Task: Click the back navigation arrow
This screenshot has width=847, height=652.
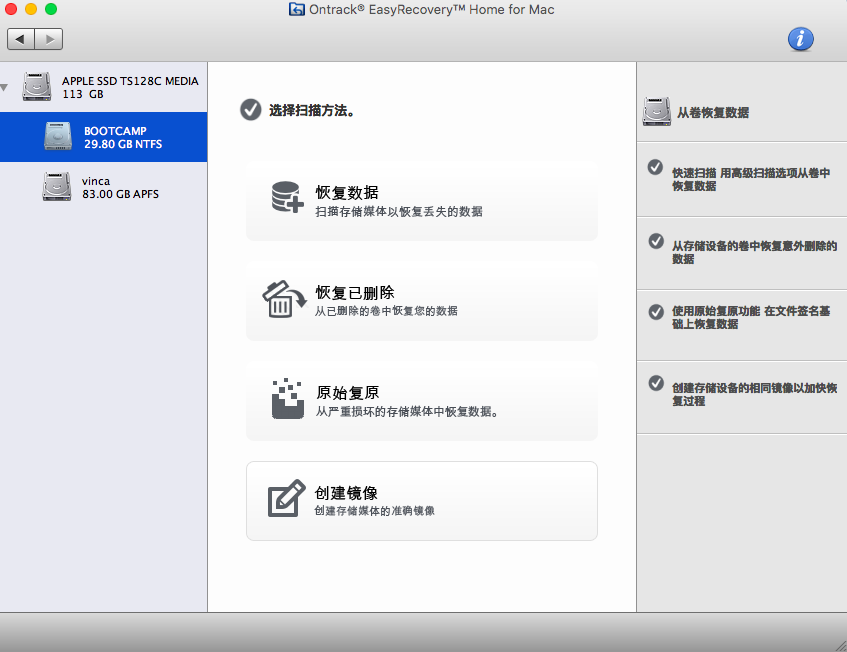Action: click(21, 39)
